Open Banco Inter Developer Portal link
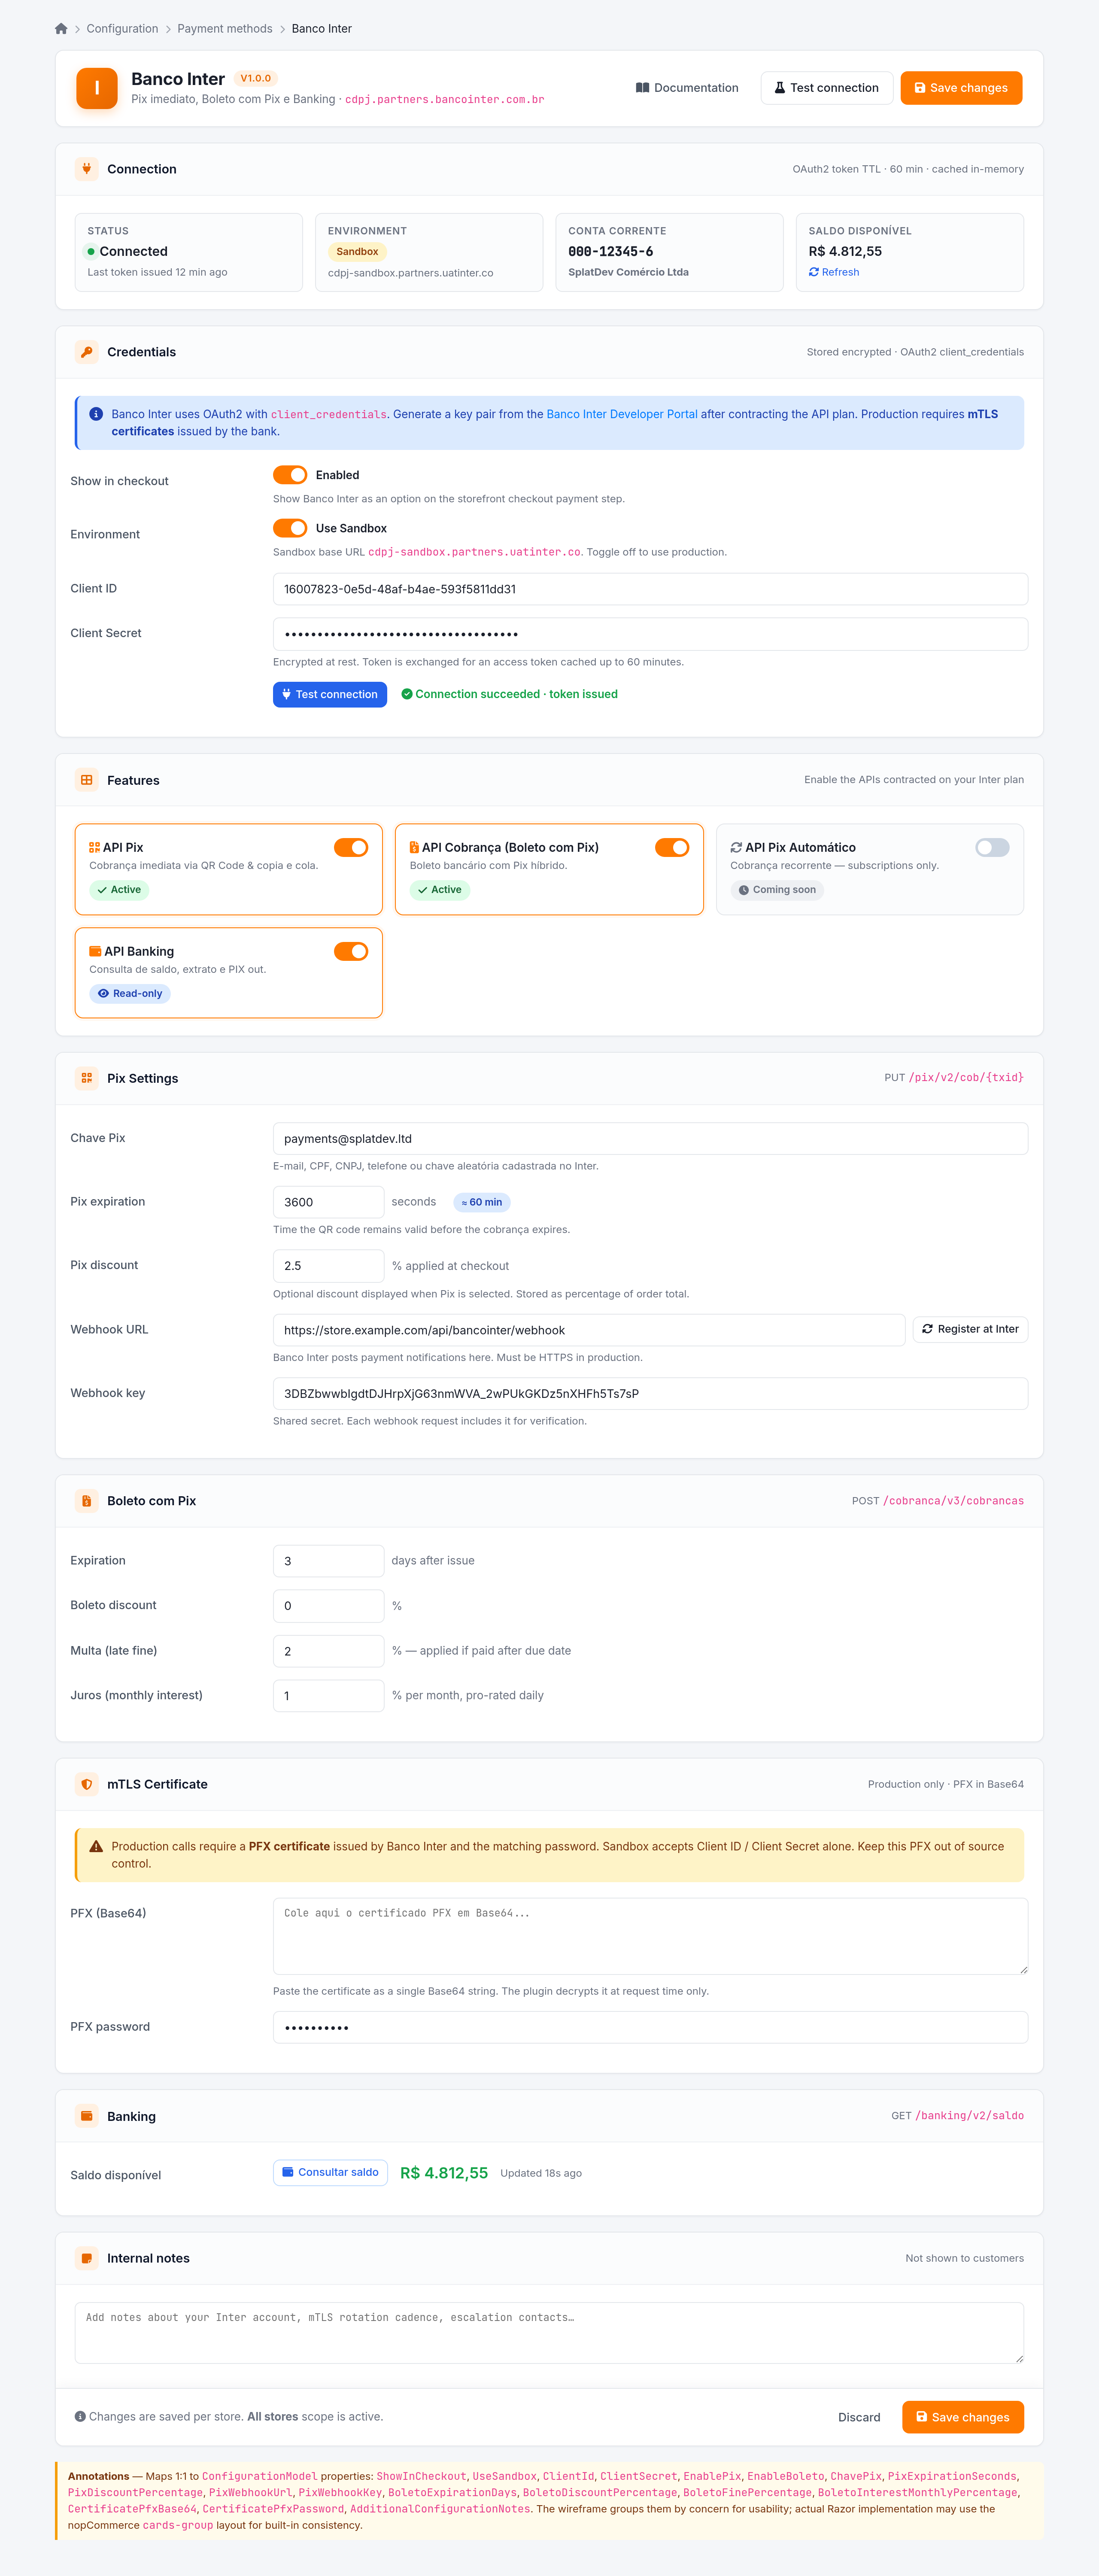Image resolution: width=1099 pixels, height=2576 pixels. (x=622, y=414)
